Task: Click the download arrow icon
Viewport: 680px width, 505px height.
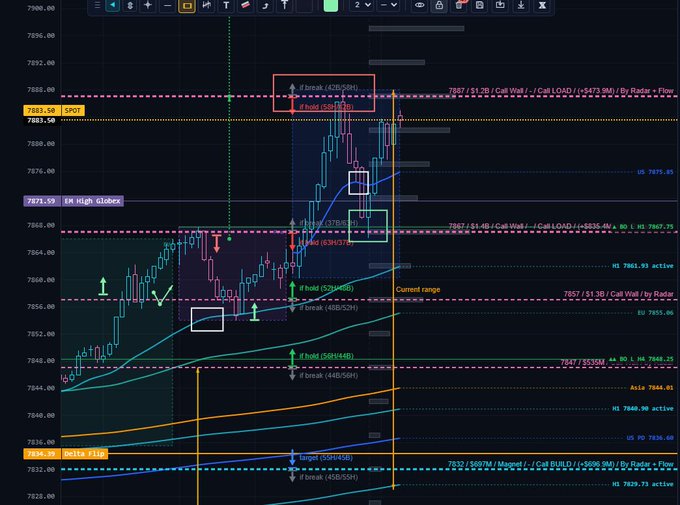Action: (x=521, y=5)
